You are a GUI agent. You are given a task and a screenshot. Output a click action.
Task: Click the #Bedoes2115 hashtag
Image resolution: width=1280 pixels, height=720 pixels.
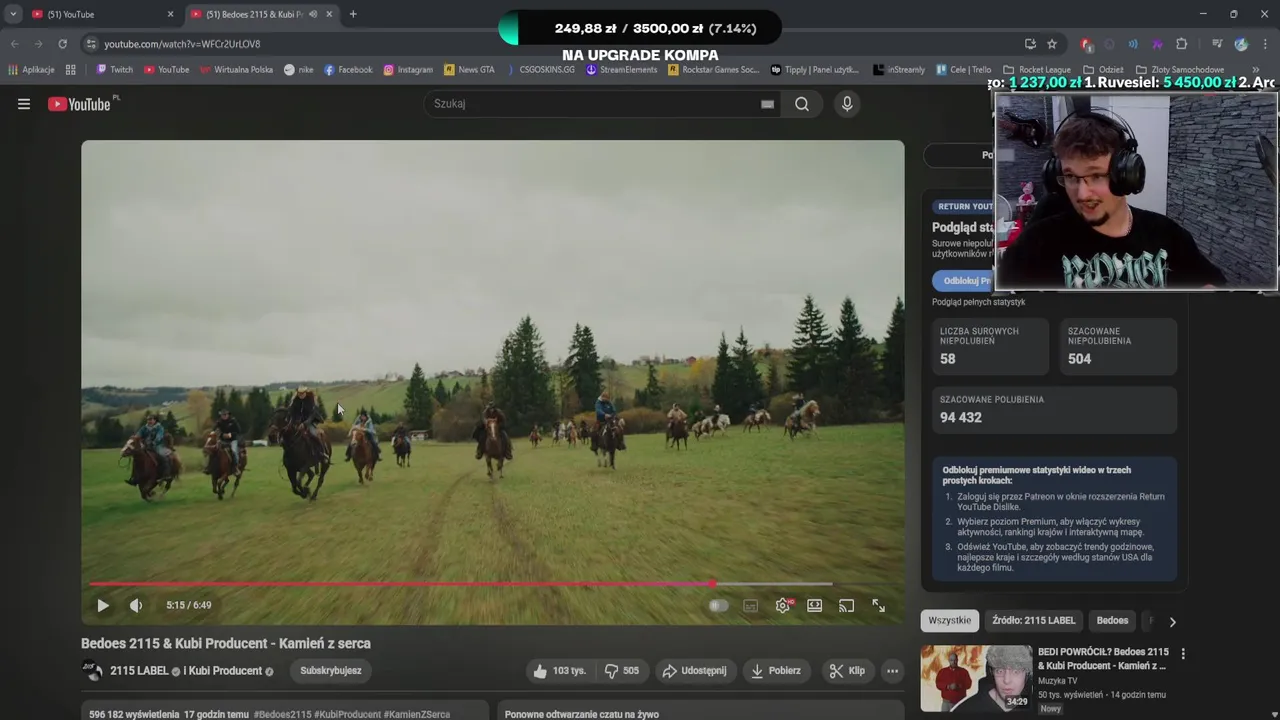coord(285,715)
